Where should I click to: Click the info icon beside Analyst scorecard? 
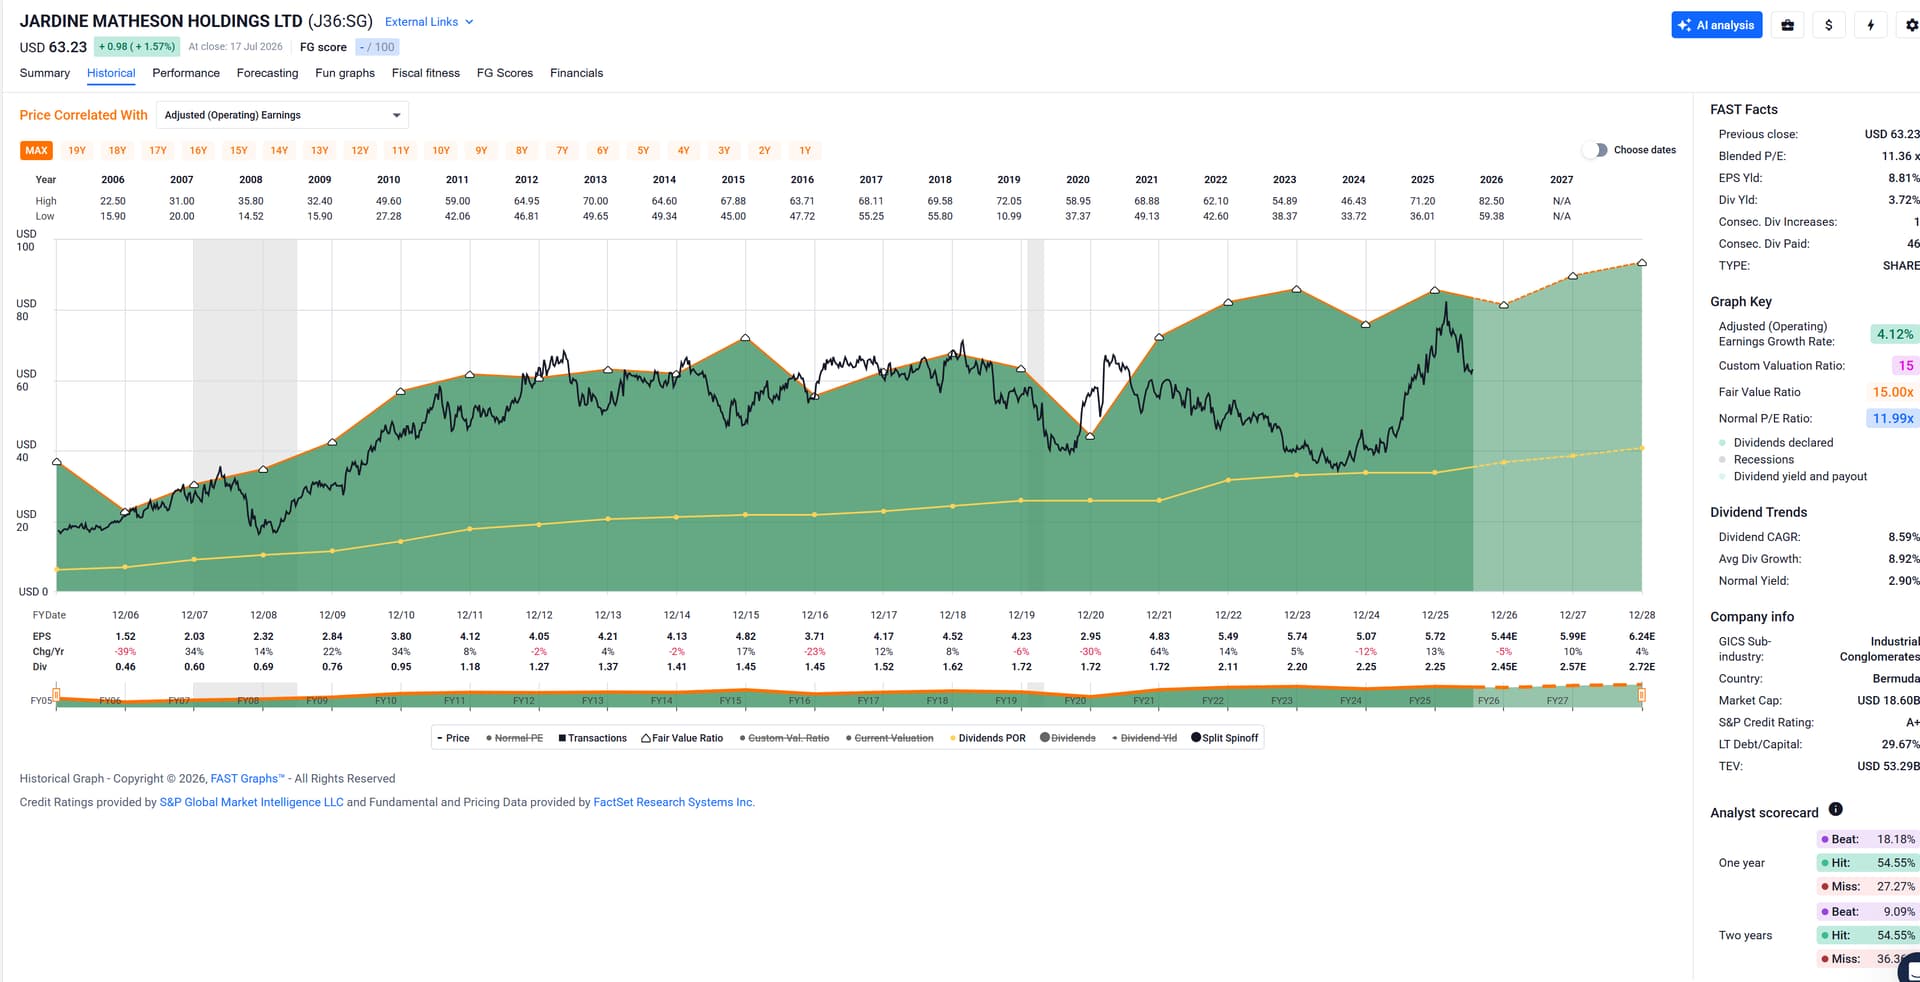coord(1835,809)
